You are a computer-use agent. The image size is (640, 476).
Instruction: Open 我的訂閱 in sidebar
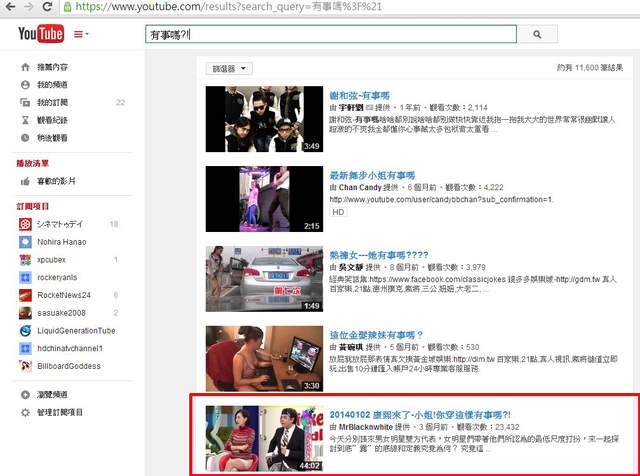click(x=53, y=102)
